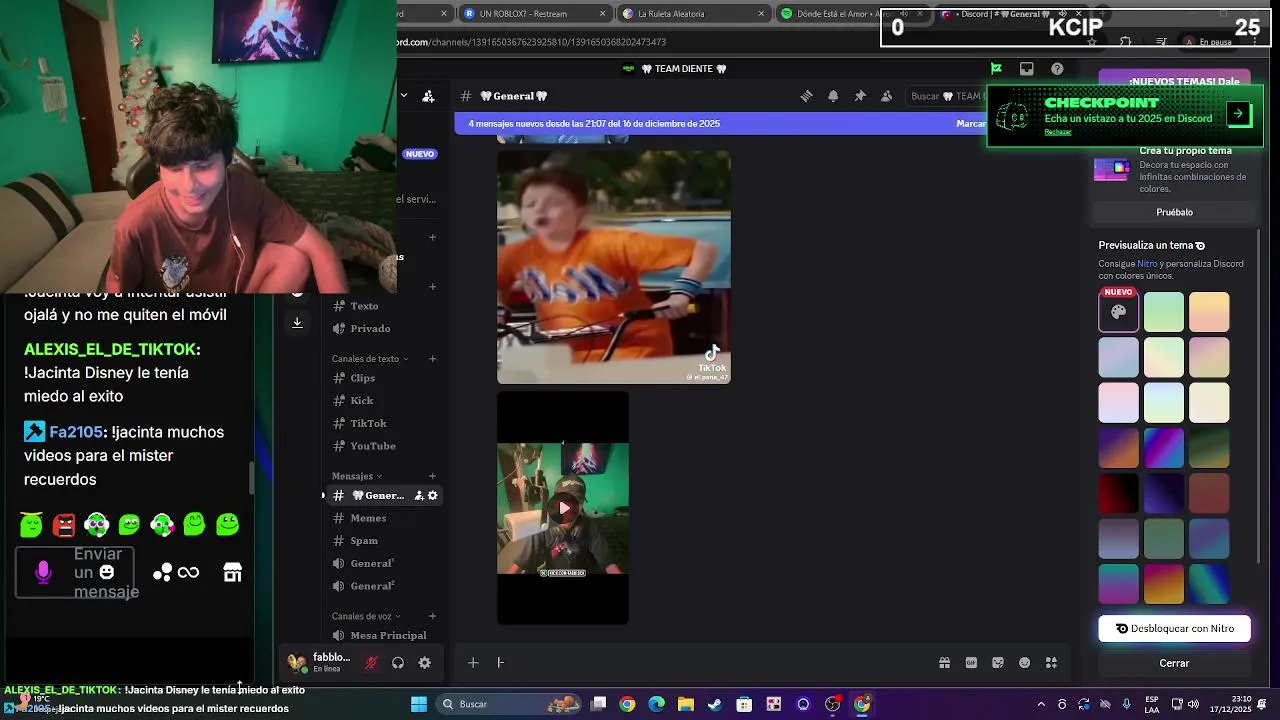Play the streamer video clip
1280x720 pixels.
click(x=564, y=508)
